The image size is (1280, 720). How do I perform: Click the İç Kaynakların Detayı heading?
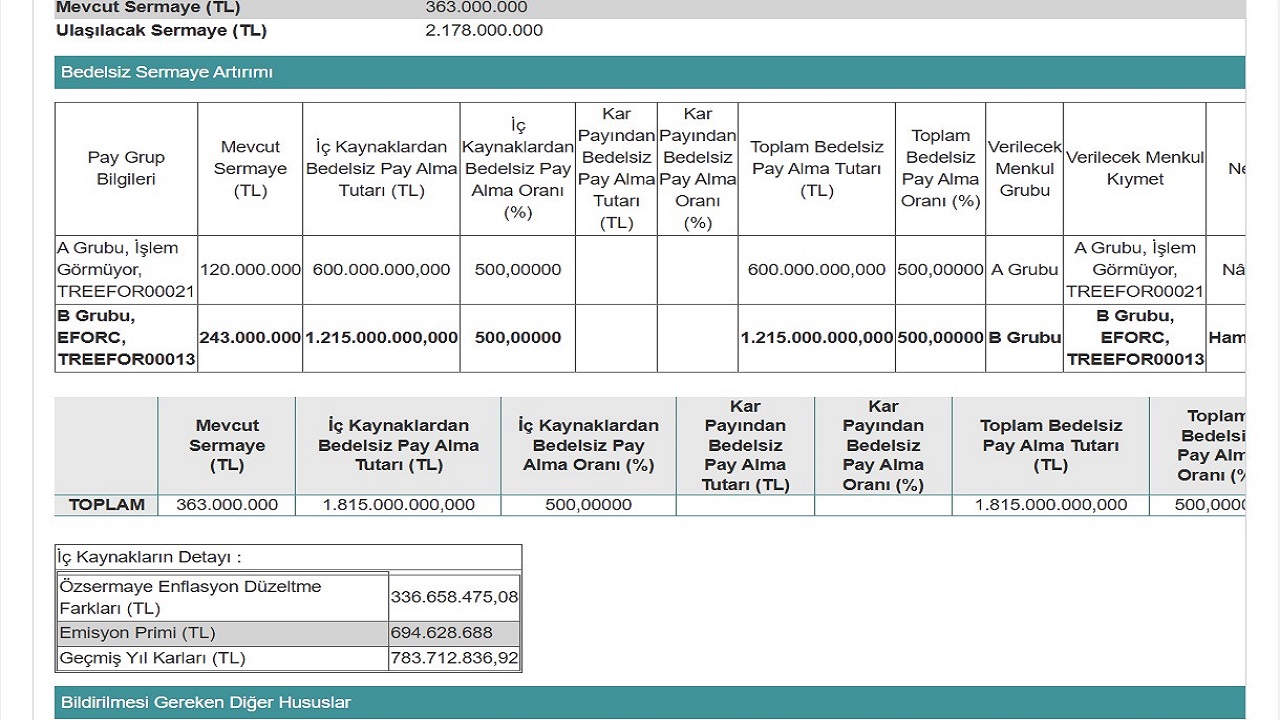click(149, 557)
